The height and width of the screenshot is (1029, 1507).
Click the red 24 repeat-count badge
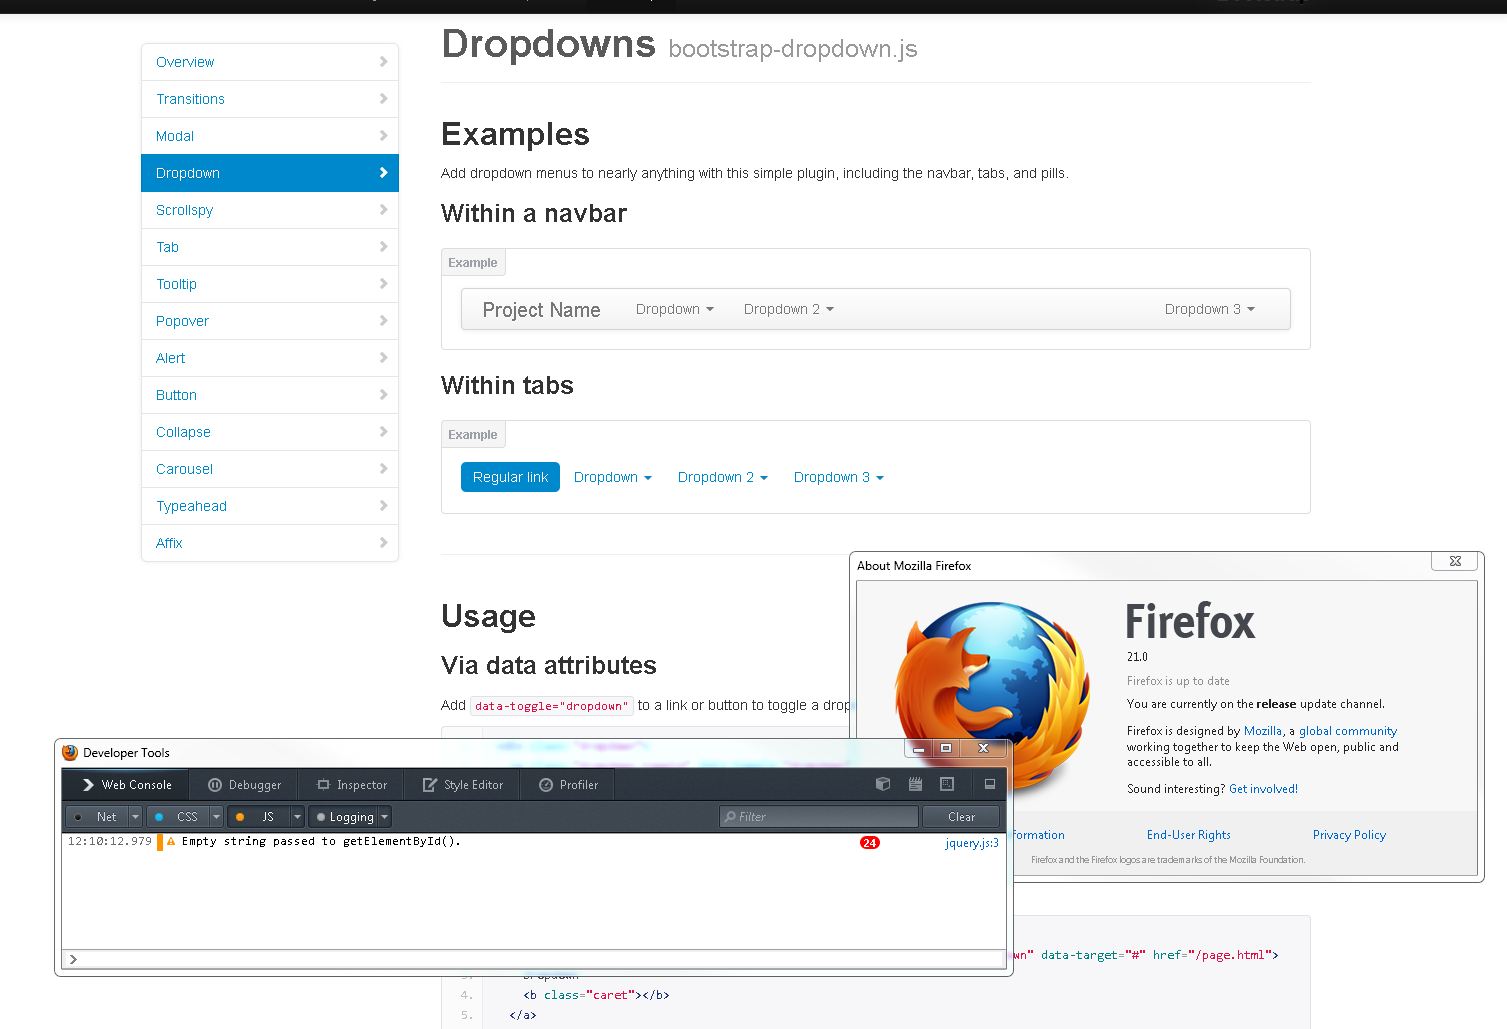869,842
